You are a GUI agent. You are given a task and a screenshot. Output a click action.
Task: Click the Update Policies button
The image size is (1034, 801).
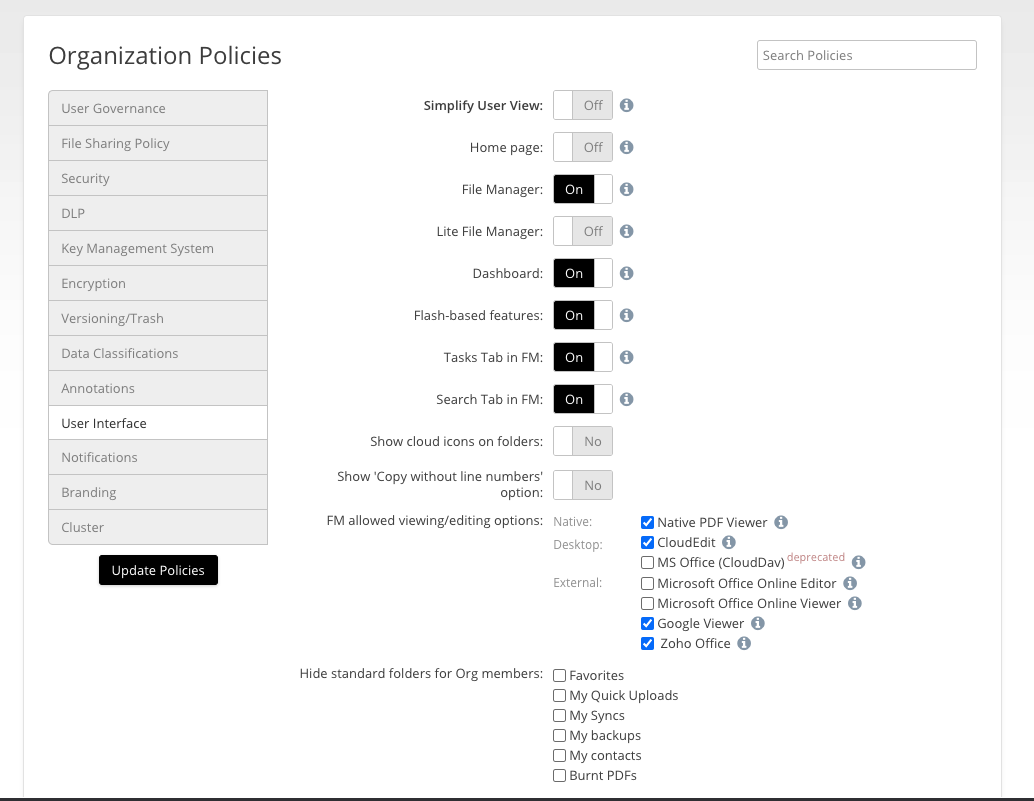coord(158,570)
